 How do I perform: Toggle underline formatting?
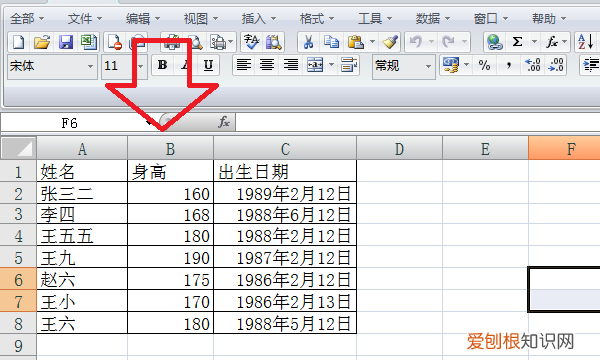click(208, 65)
